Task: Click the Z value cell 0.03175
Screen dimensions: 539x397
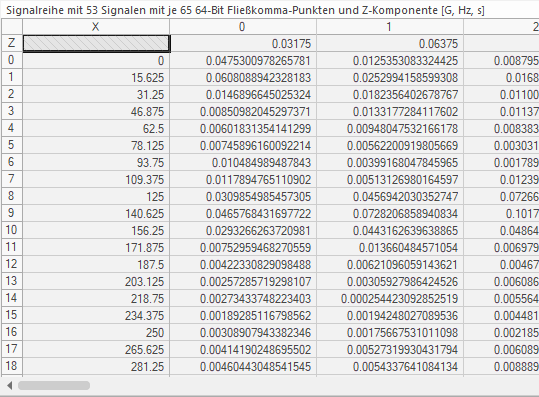Action: coord(243,44)
